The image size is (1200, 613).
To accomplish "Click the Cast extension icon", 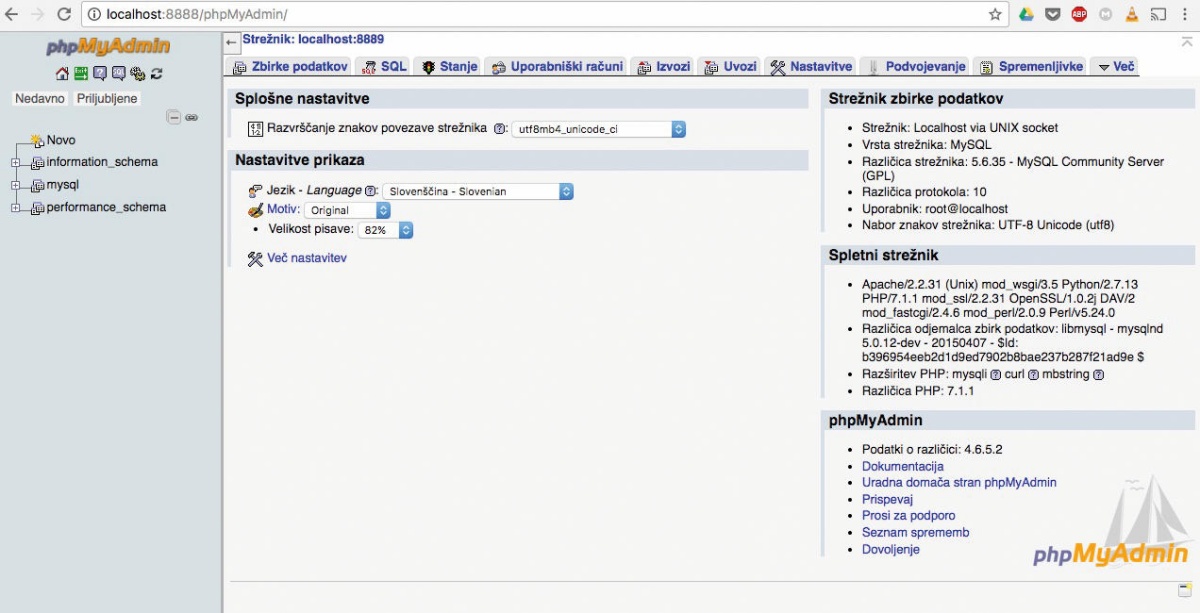I will coord(1159,14).
